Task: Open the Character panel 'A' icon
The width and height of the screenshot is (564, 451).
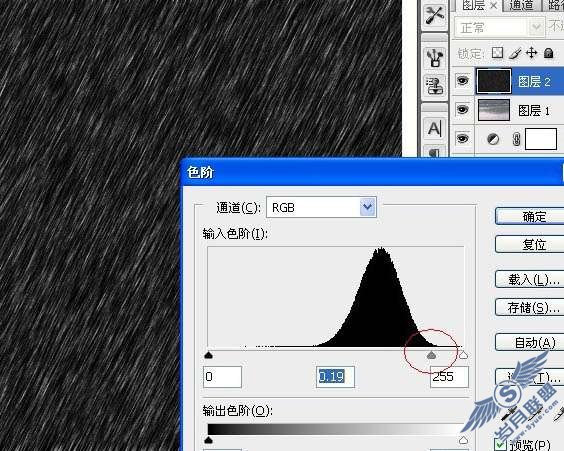Action: point(435,128)
